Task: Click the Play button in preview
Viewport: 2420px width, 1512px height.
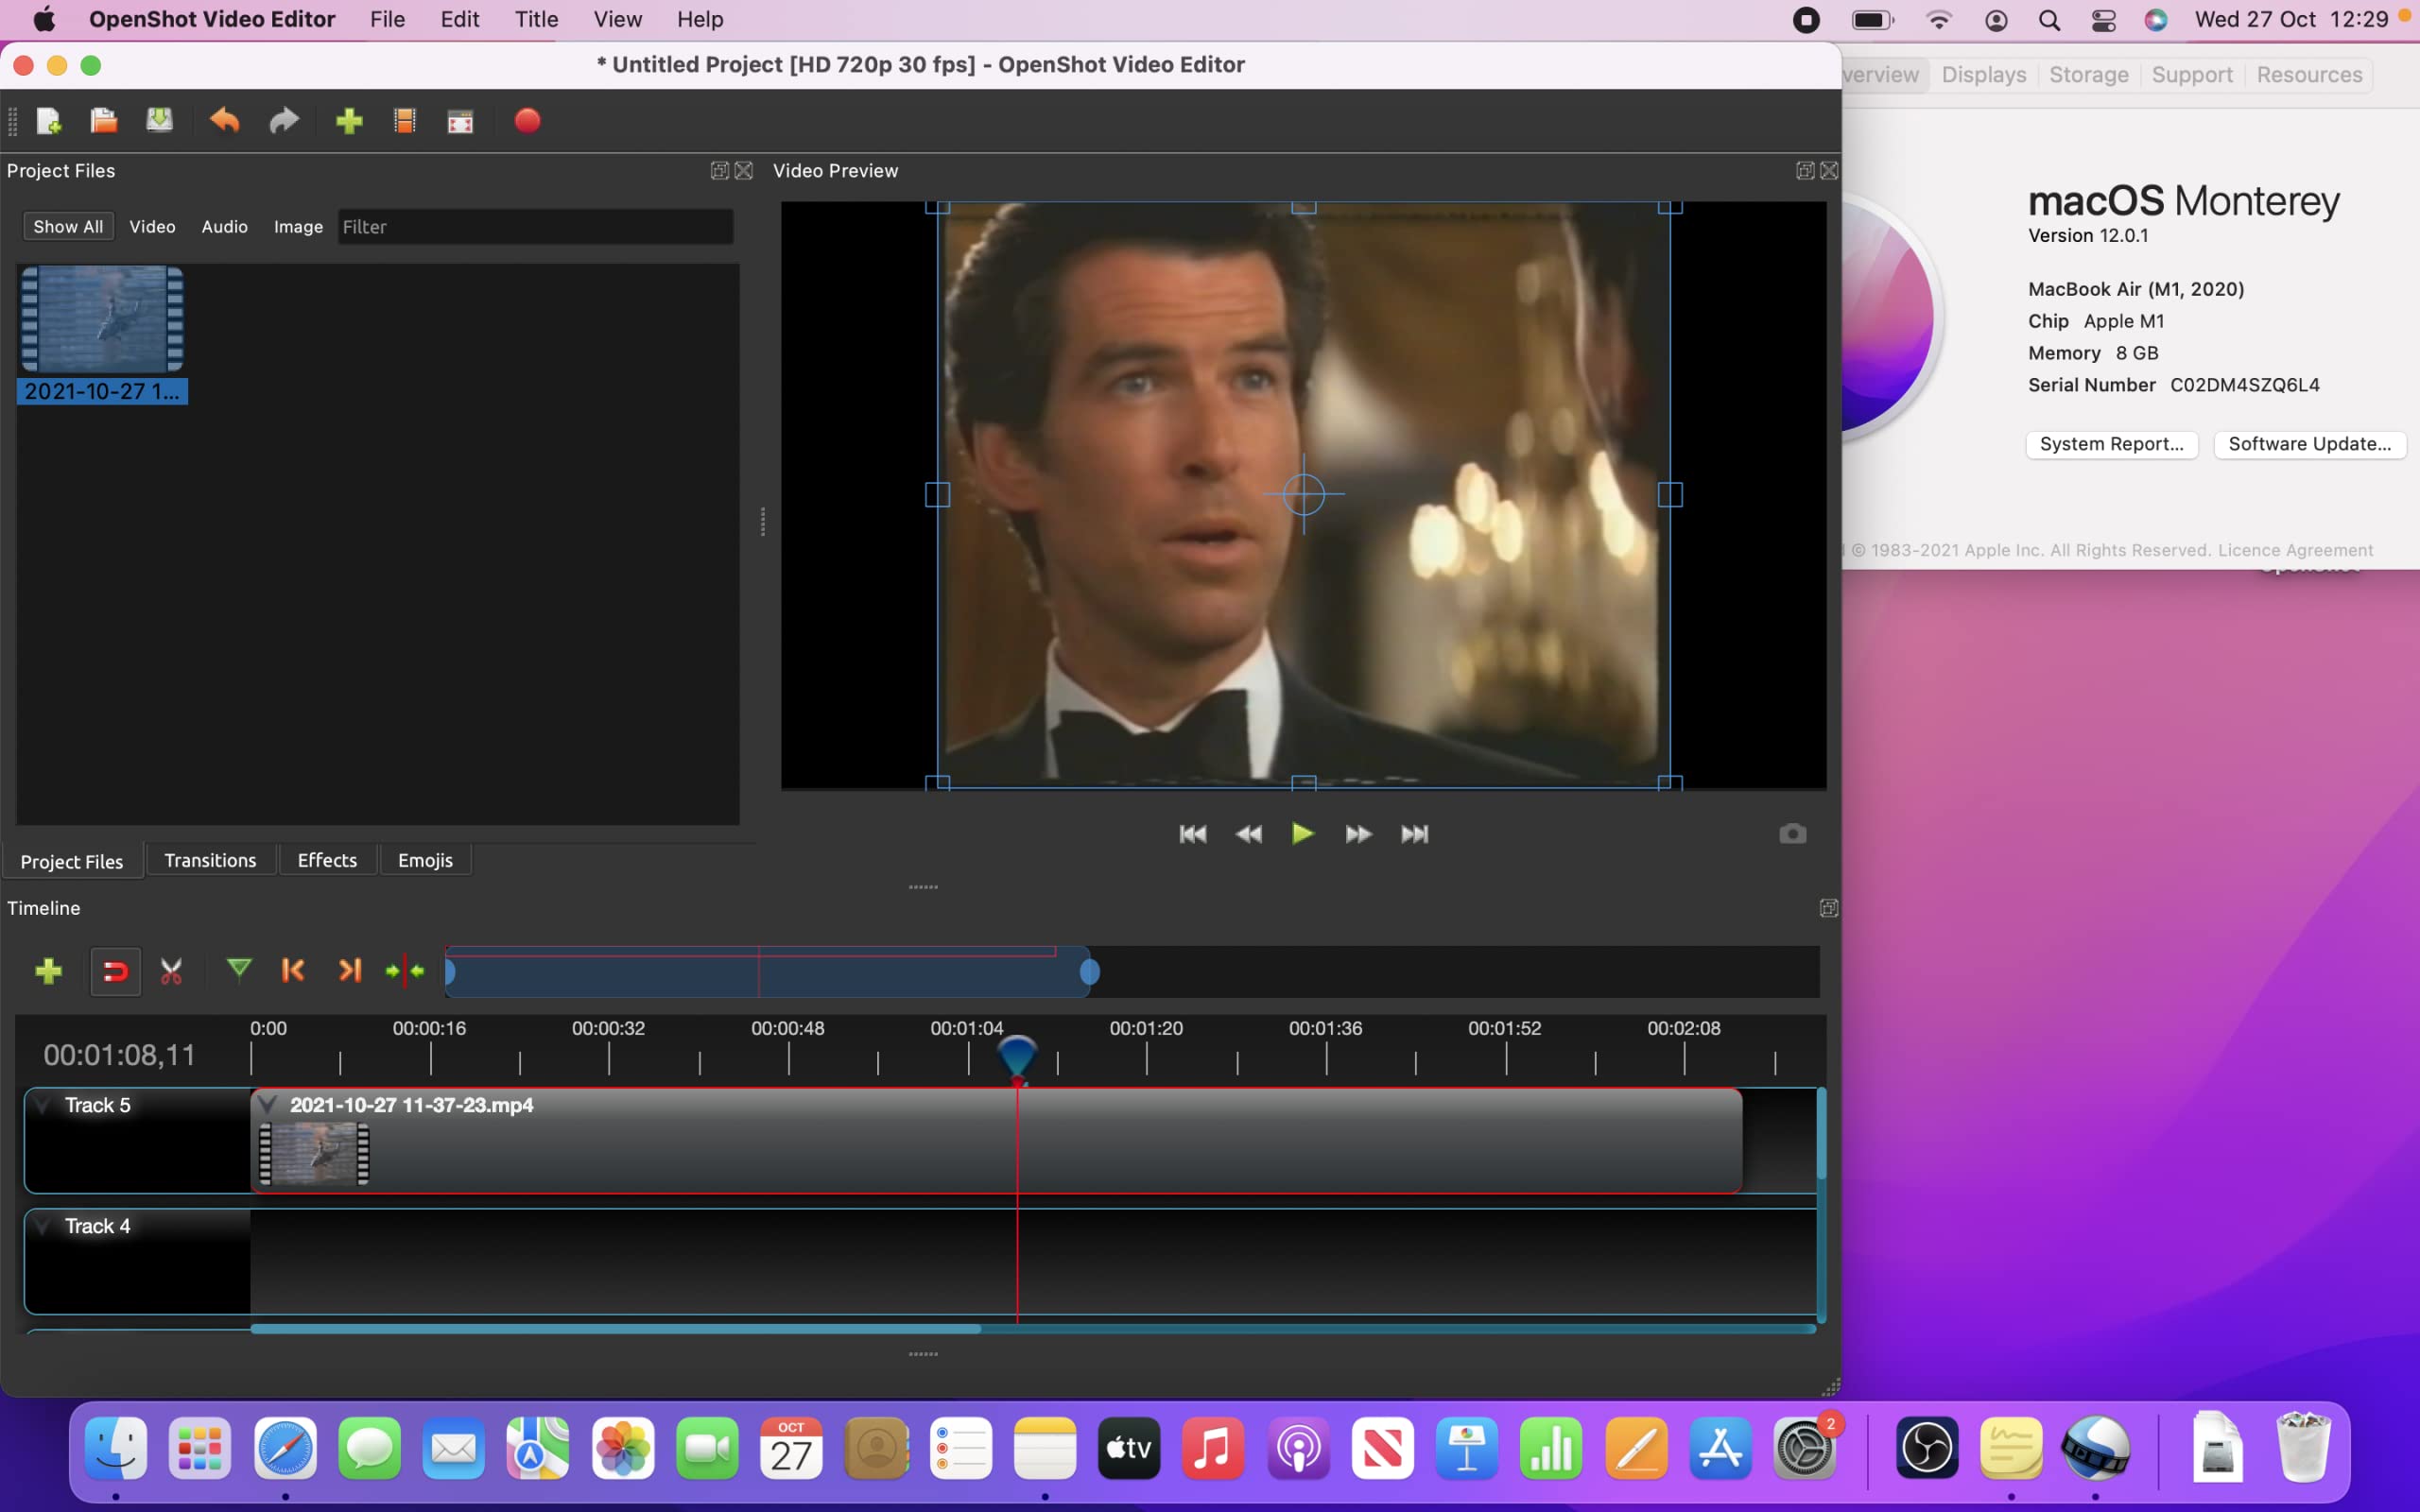Action: [x=1302, y=834]
